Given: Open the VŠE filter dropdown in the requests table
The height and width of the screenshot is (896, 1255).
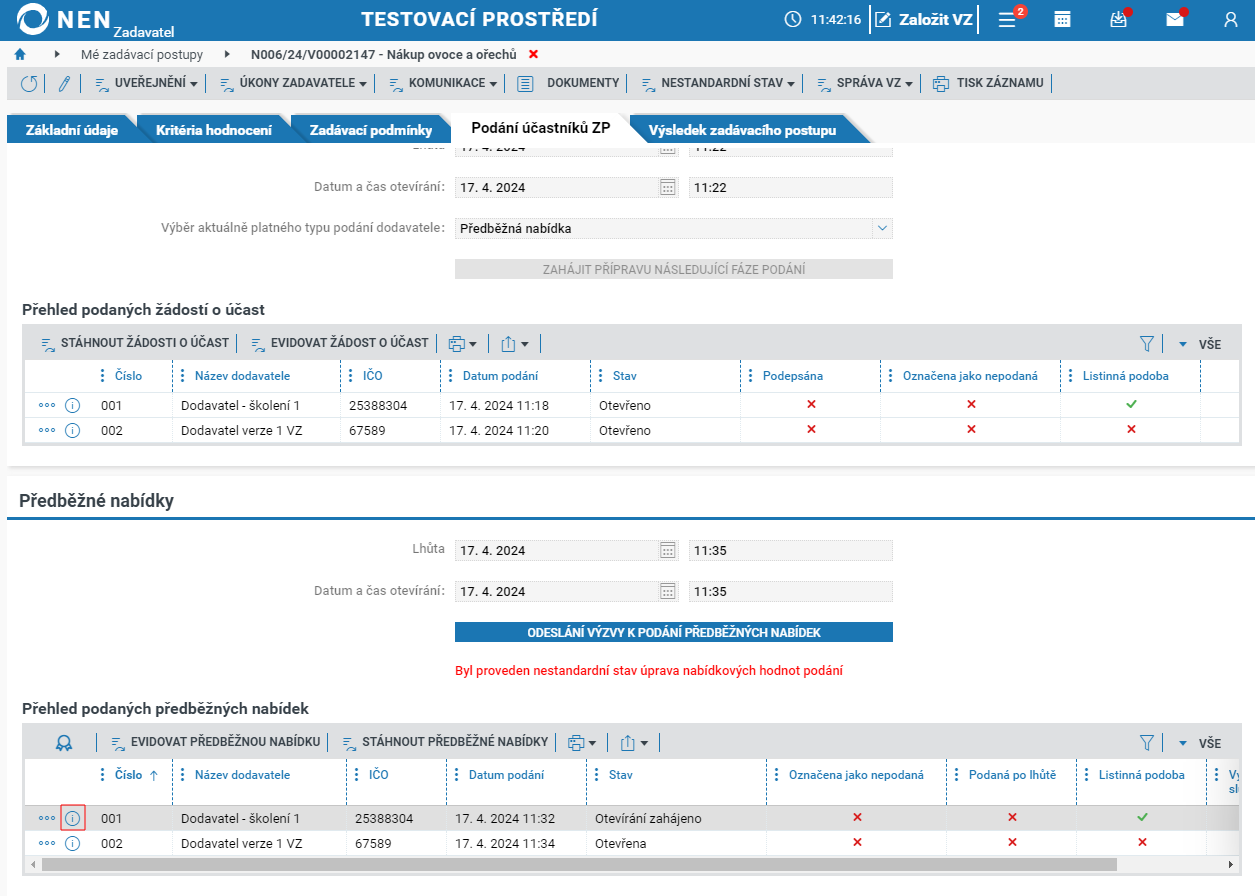Looking at the screenshot, I should (x=1200, y=343).
